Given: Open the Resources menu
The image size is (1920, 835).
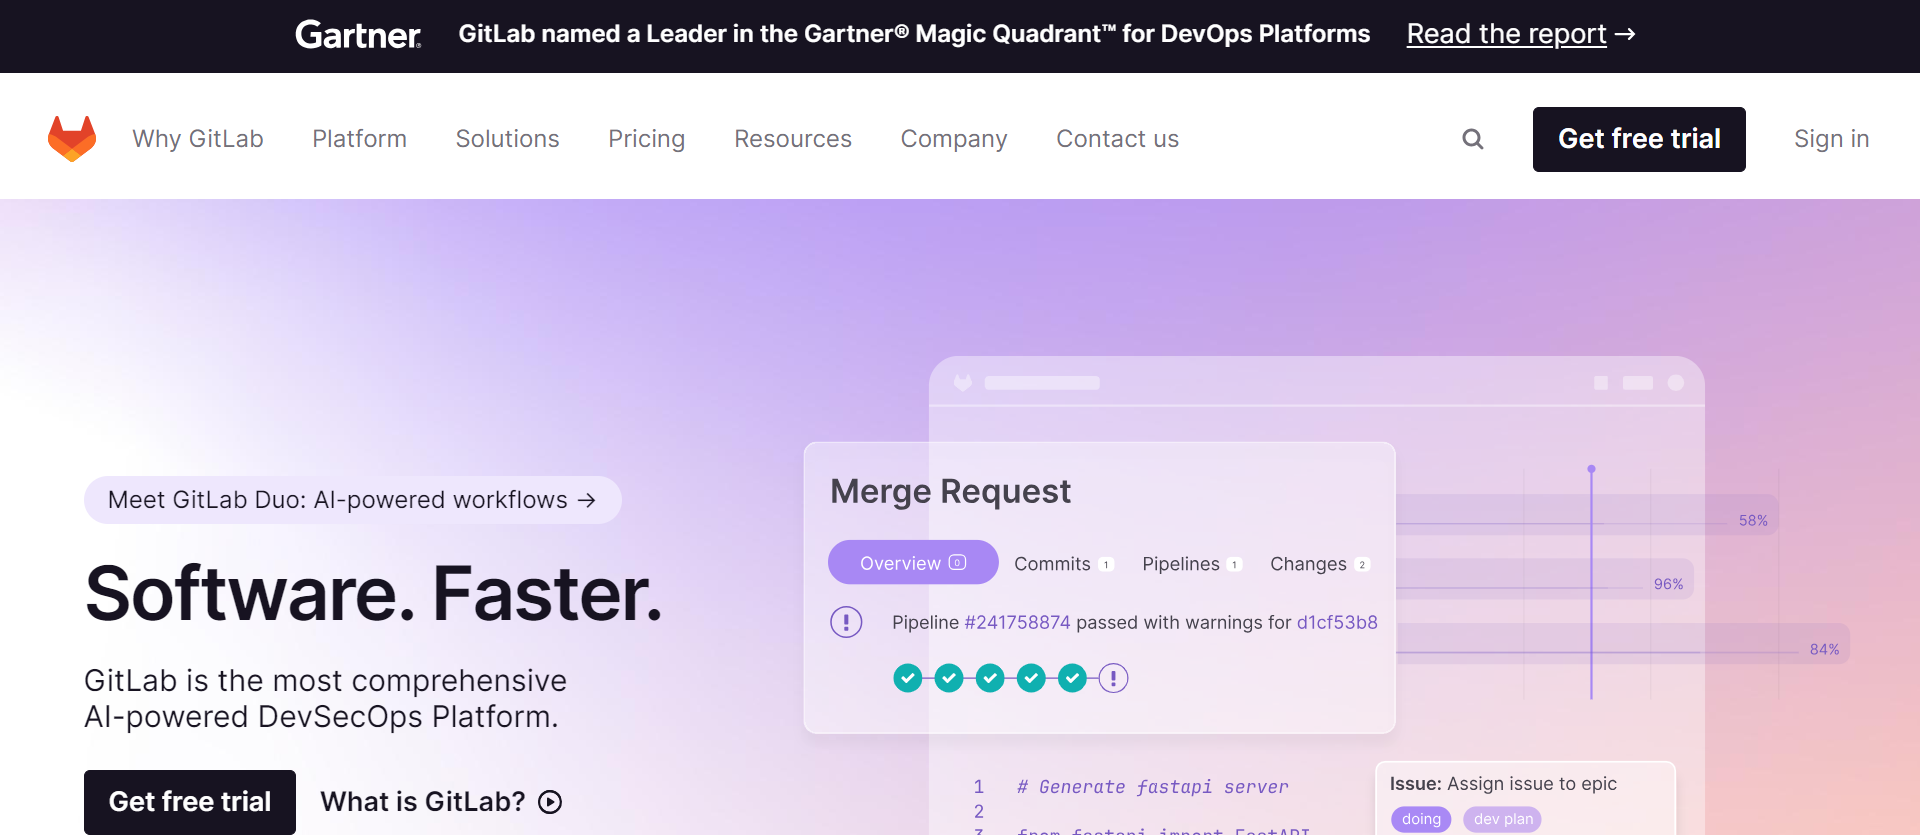Looking at the screenshot, I should pyautogui.click(x=793, y=139).
